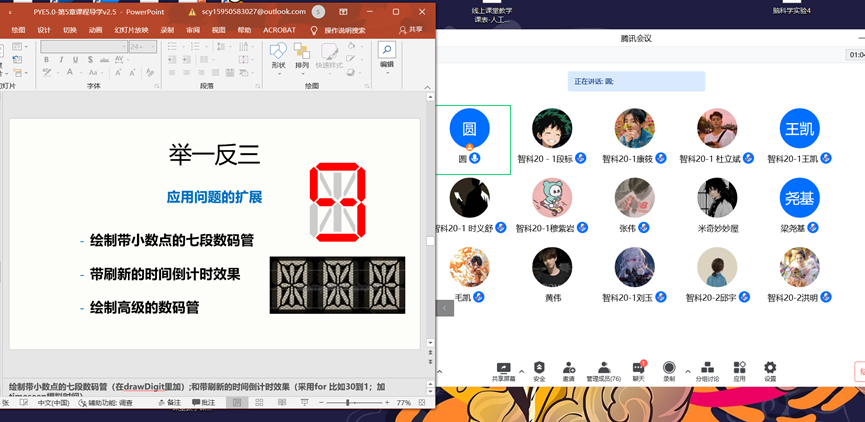The image size is (865, 422).
Task: Toggle the 备注 notes pane
Action: (170, 402)
